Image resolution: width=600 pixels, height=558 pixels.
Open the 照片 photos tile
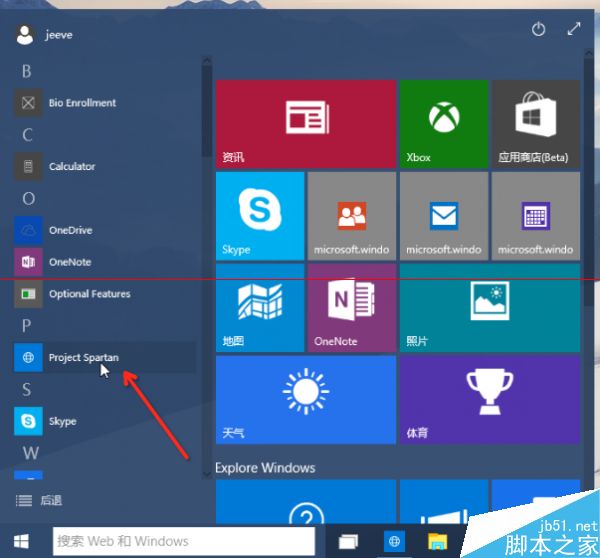490,308
